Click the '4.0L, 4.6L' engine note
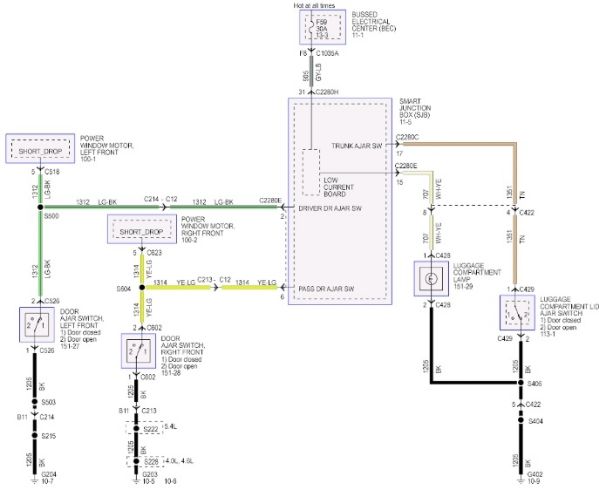The image size is (599, 503). [179, 461]
